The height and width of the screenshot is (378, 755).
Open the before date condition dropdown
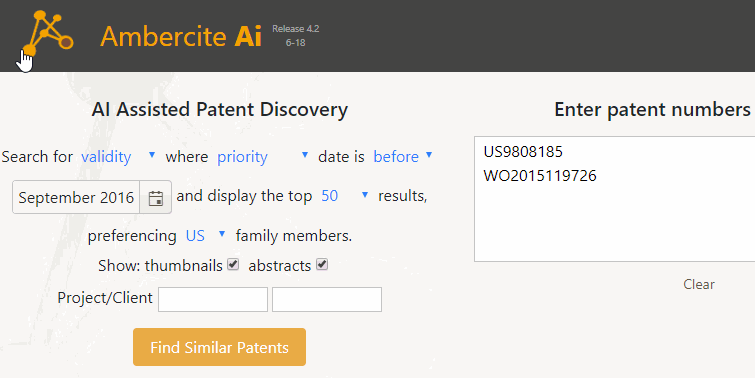[403, 156]
